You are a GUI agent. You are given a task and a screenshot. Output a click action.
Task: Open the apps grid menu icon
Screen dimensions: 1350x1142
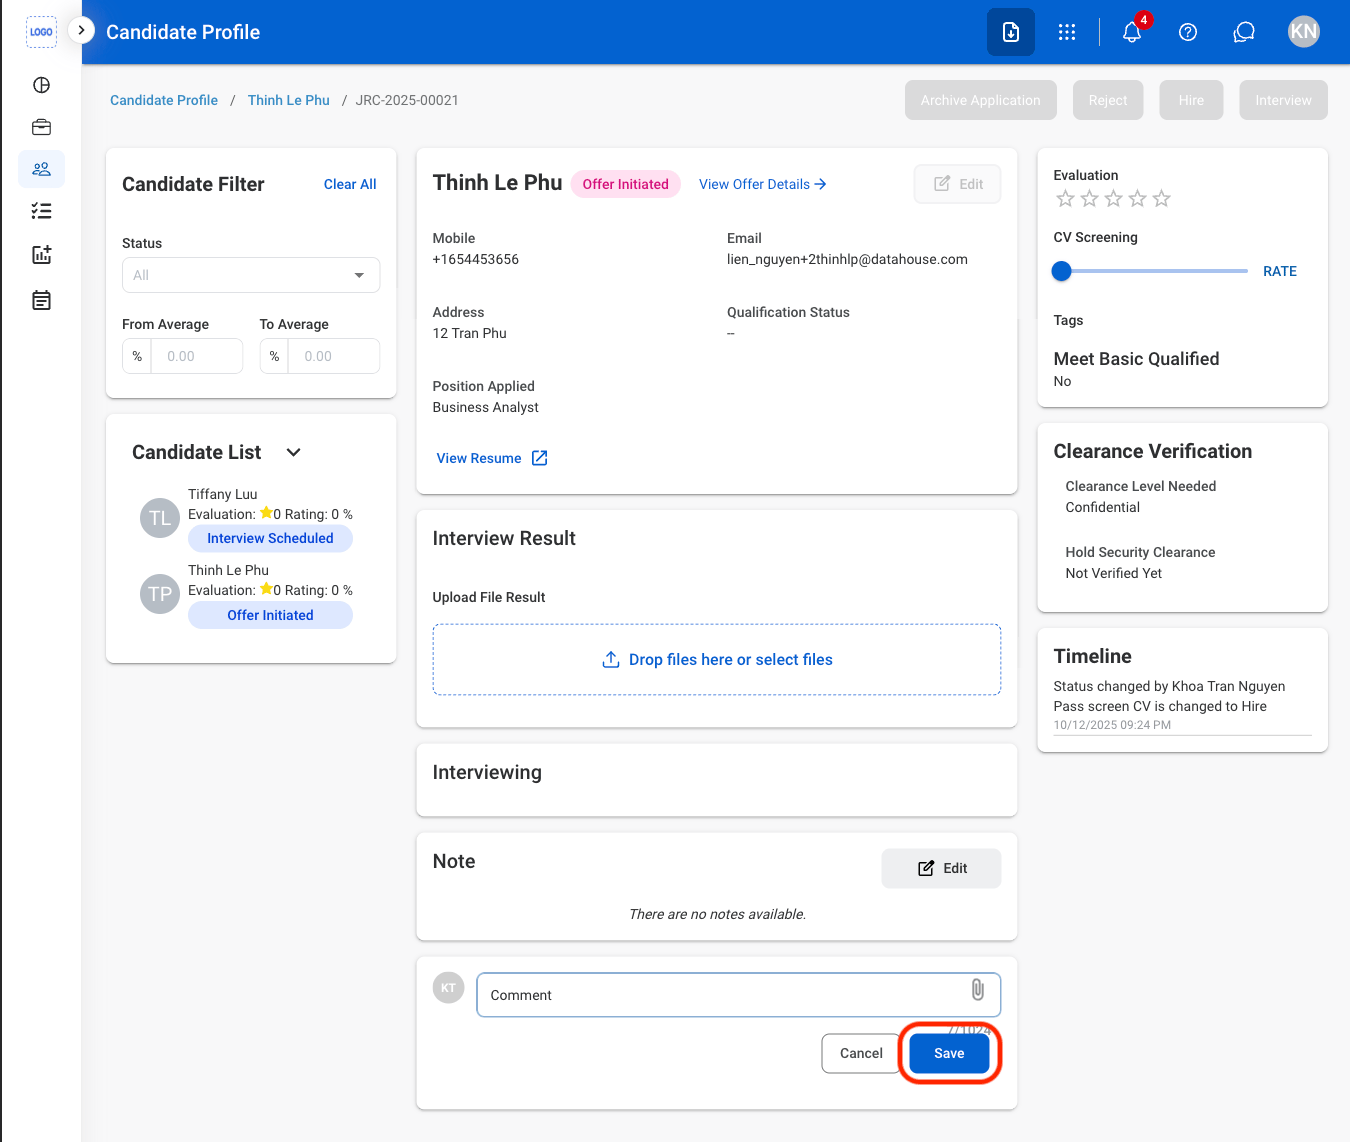tap(1067, 32)
